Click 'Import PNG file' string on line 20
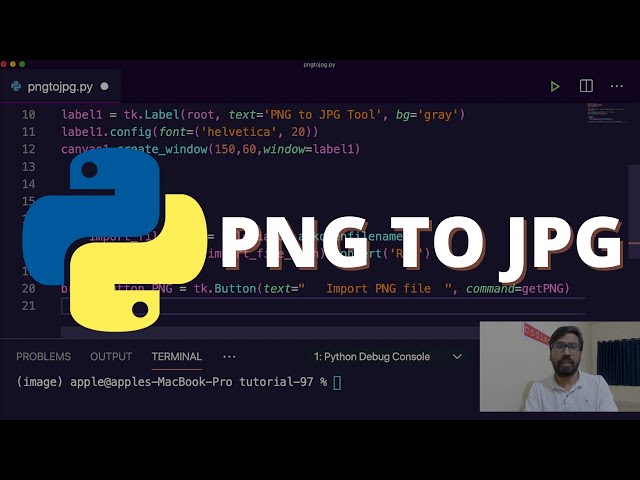The height and width of the screenshot is (480, 640). click(x=378, y=289)
